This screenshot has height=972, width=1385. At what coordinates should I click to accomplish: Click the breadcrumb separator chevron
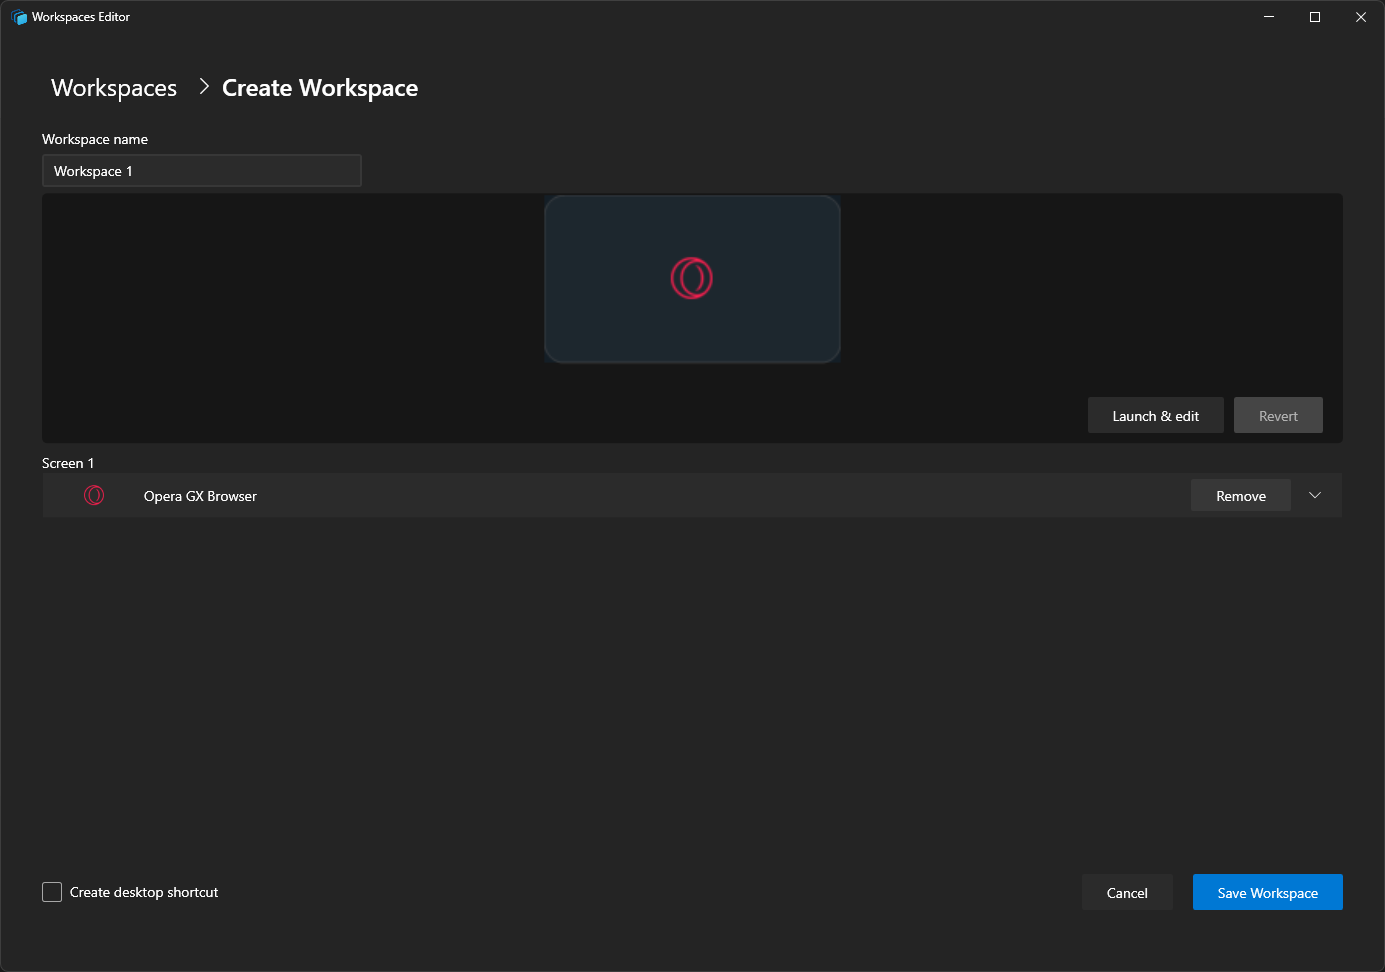pos(204,87)
